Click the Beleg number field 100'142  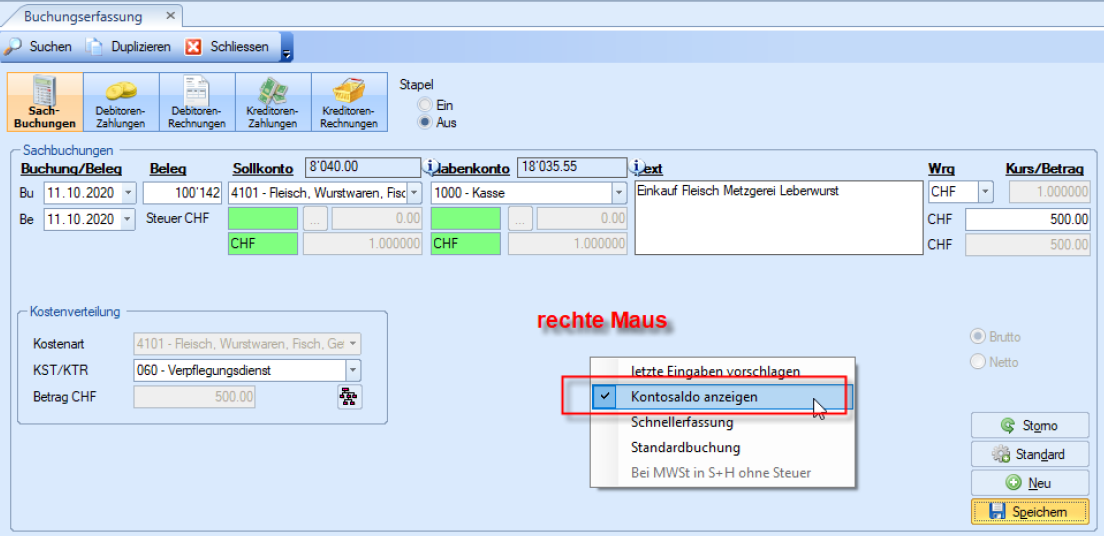182,192
